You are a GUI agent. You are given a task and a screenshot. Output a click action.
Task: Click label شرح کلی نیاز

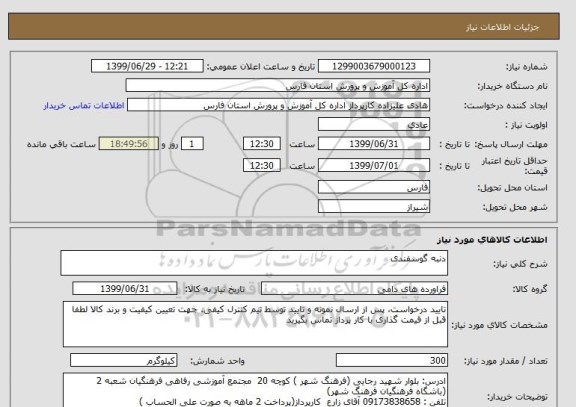pos(520,264)
